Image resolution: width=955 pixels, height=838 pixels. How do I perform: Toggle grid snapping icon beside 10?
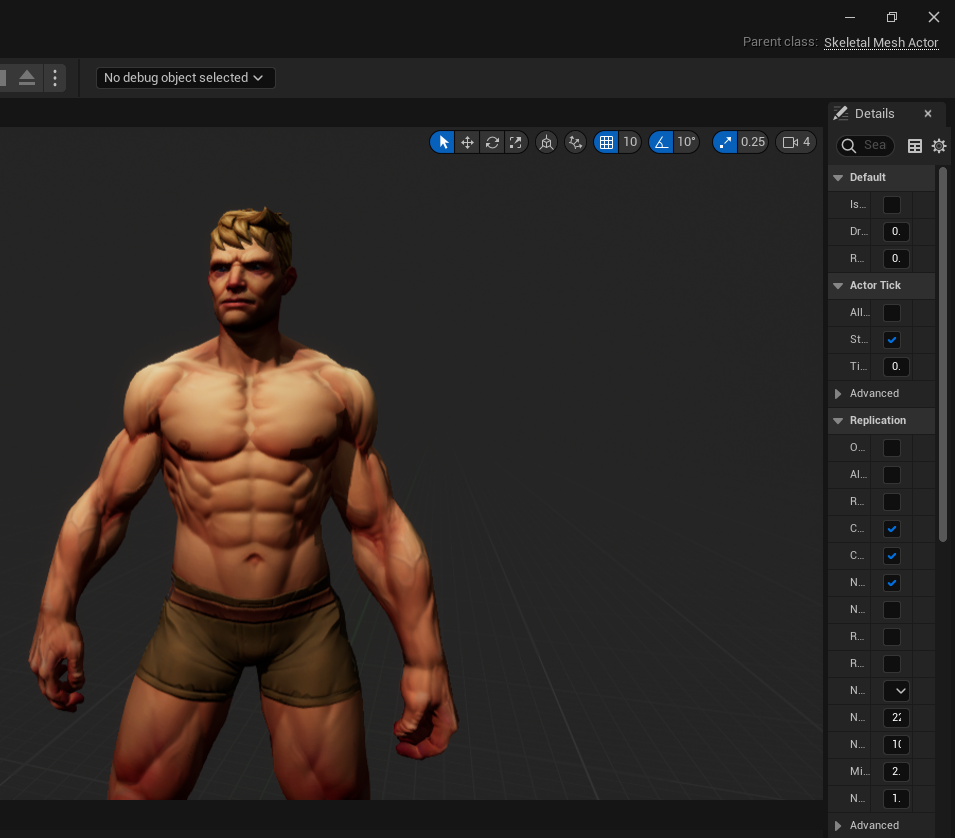pos(606,143)
